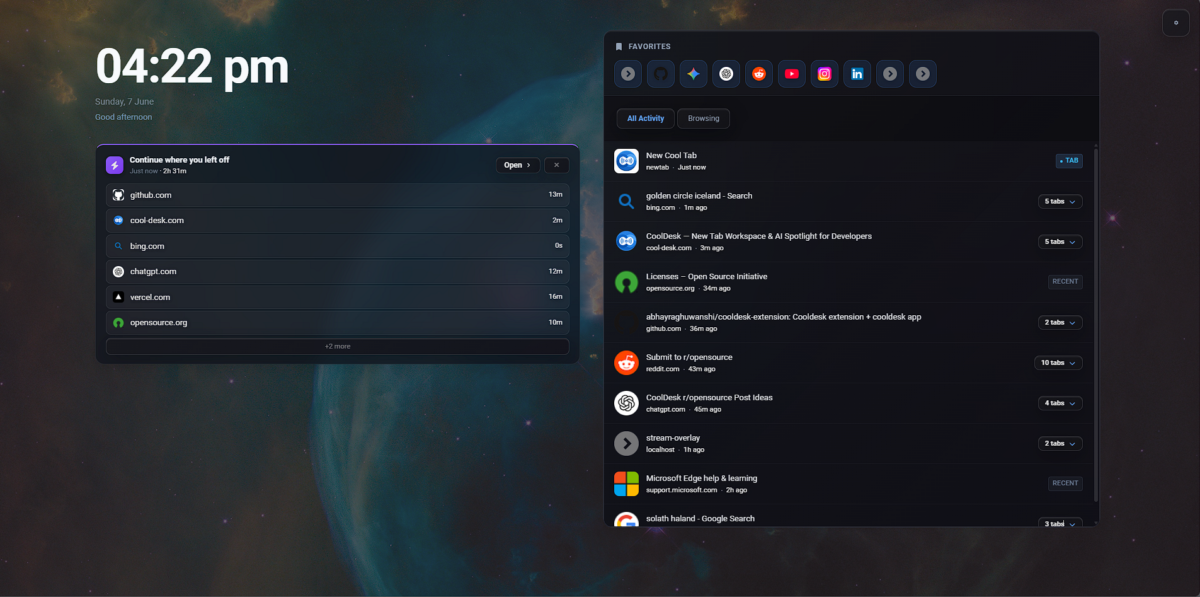This screenshot has width=1200, height=597.
Task: Expand 5 tabs for golden circle iceland
Action: (x=1060, y=201)
